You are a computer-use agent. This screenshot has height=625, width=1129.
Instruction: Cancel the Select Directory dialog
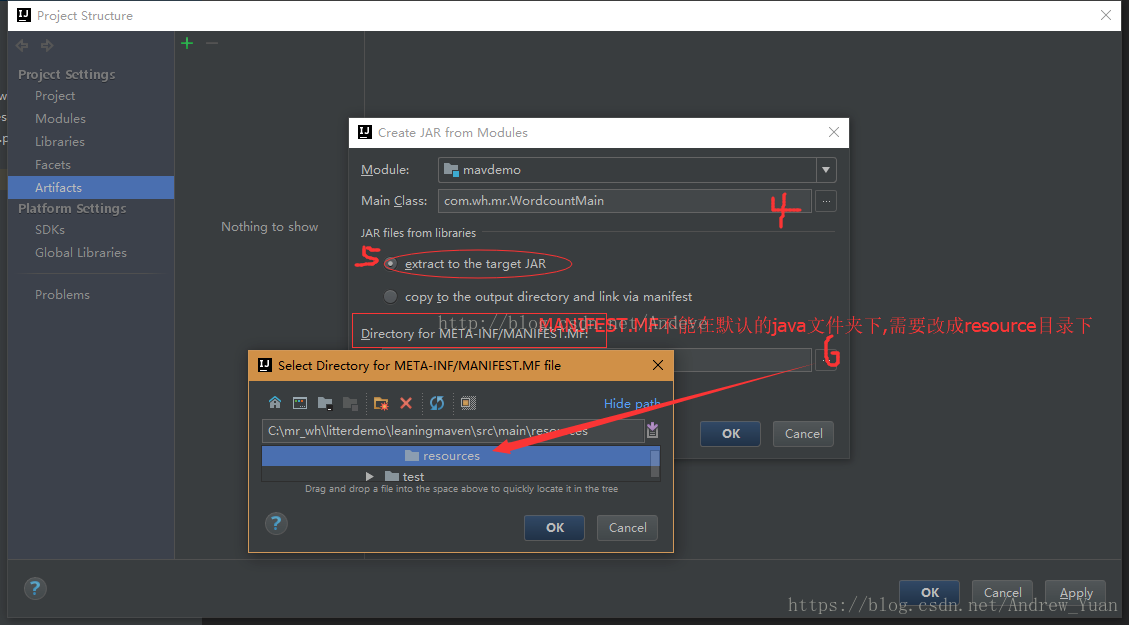pos(627,528)
